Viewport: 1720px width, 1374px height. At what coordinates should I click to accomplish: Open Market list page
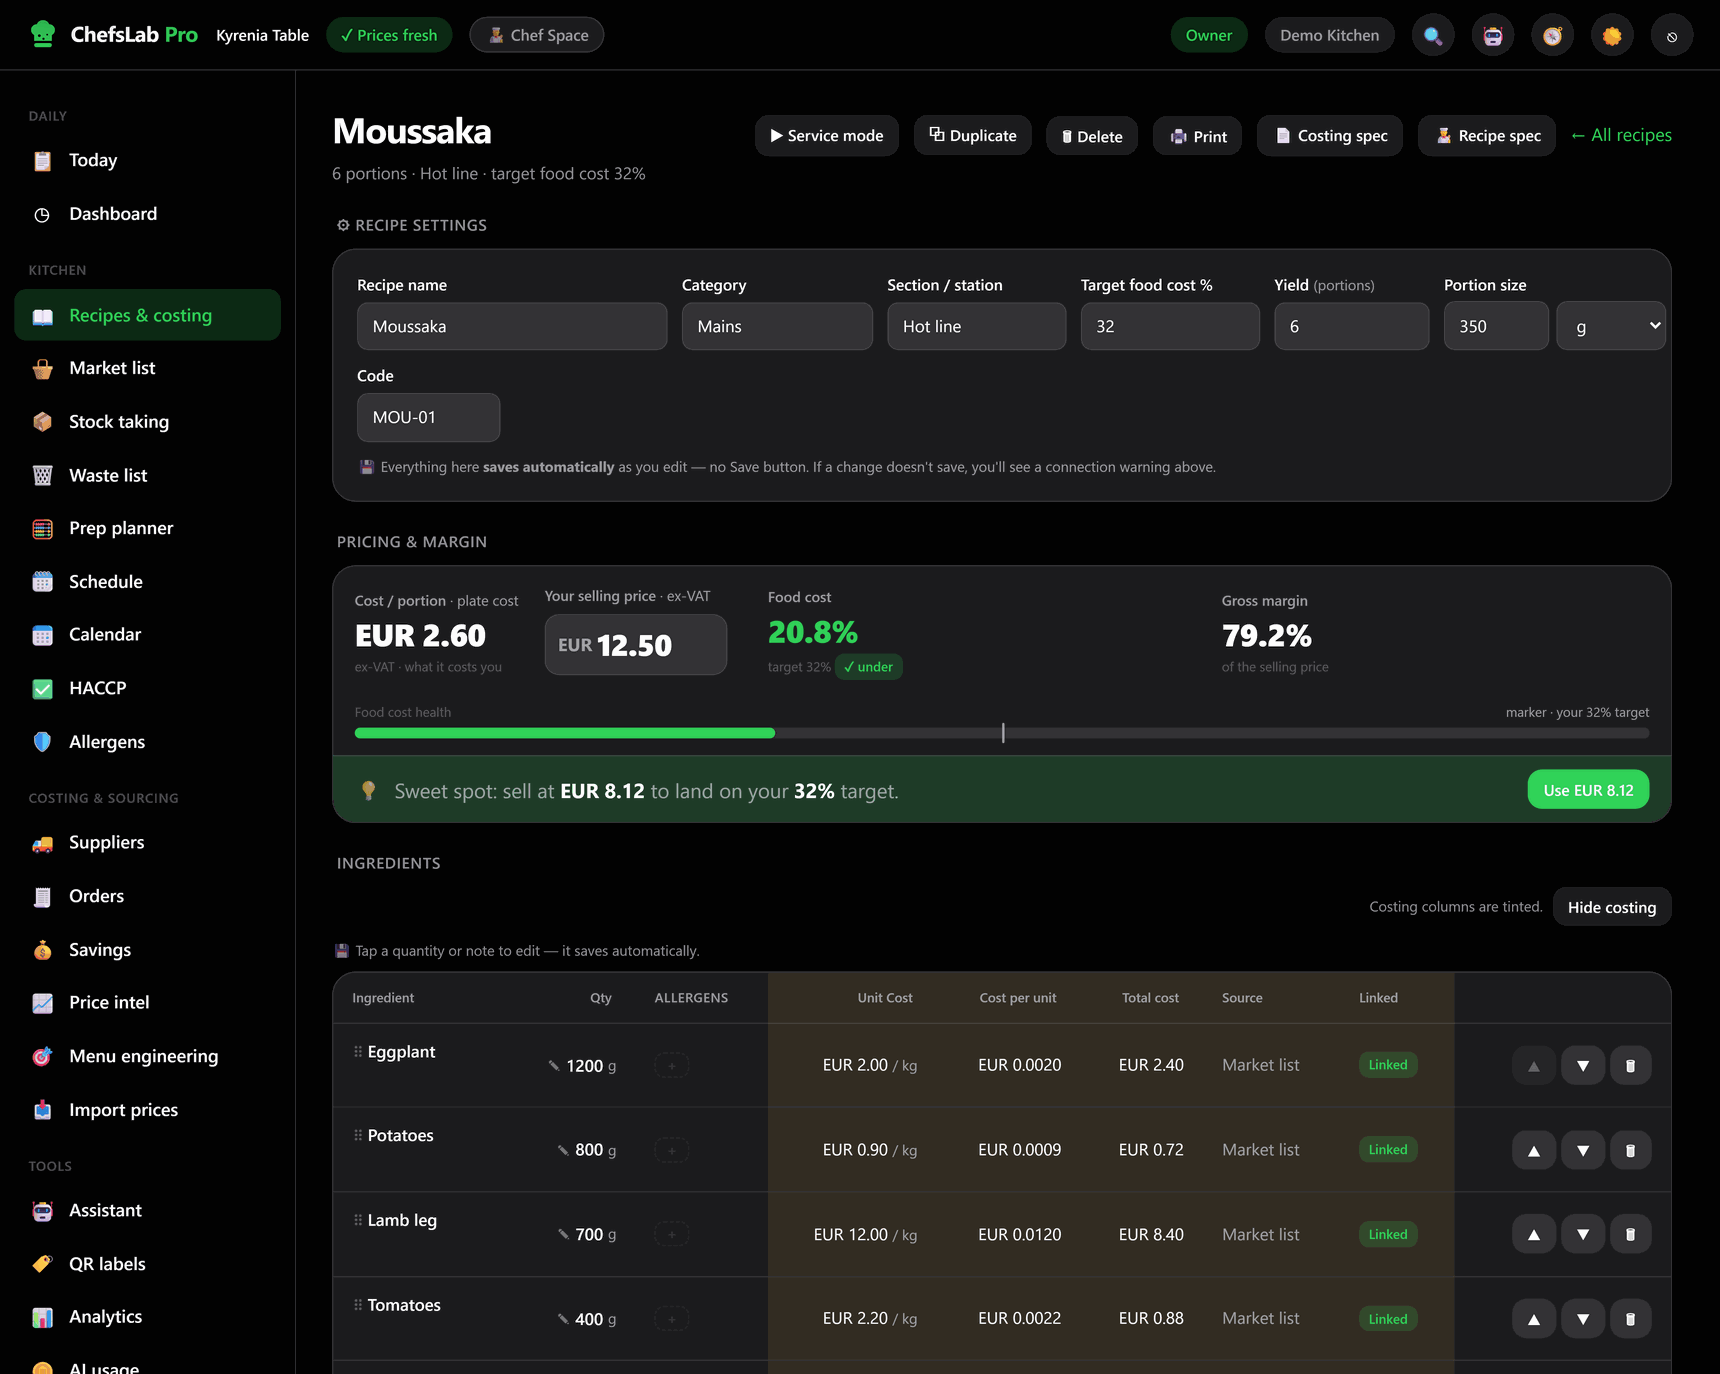click(148, 368)
